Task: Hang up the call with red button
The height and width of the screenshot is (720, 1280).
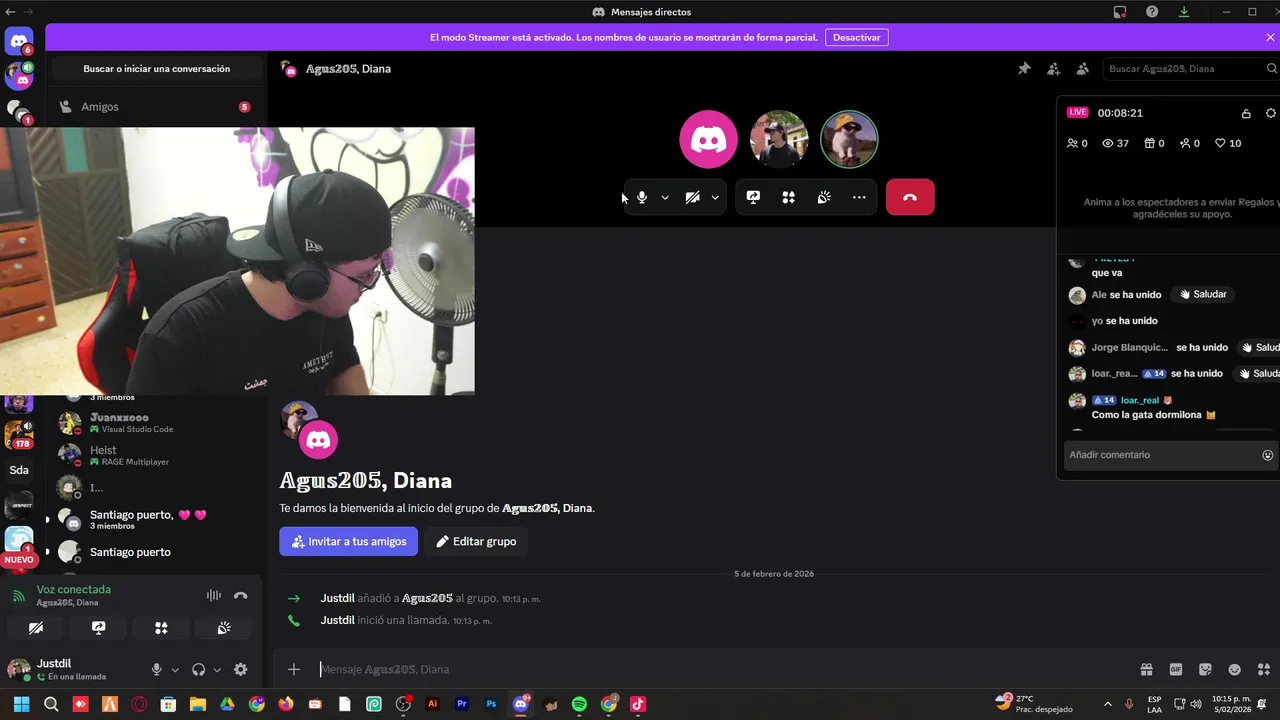Action: (x=910, y=197)
